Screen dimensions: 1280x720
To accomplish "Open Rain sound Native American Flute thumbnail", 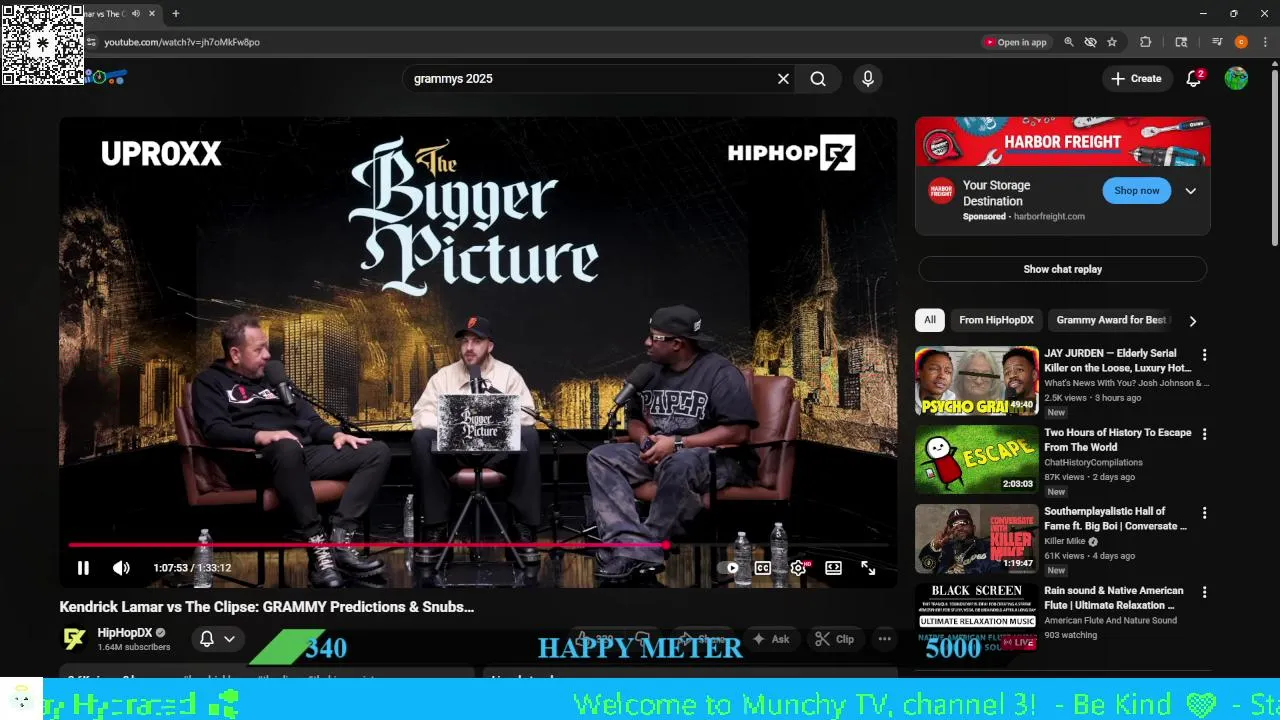I will point(977,617).
